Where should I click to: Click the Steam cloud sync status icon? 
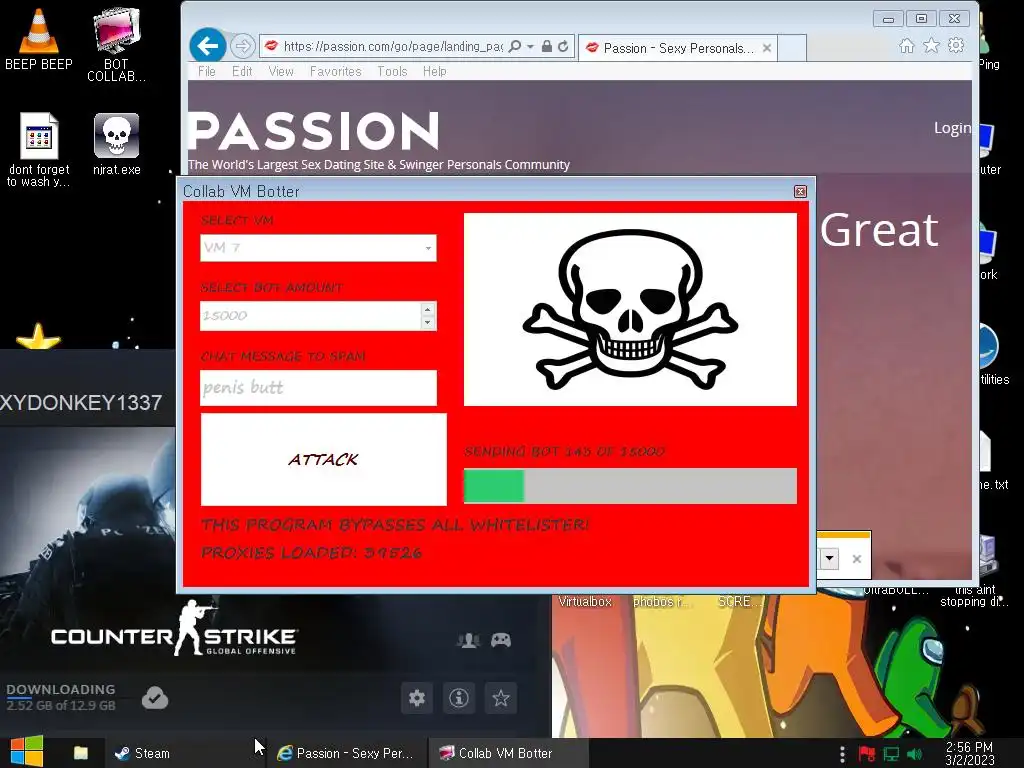pos(155,698)
